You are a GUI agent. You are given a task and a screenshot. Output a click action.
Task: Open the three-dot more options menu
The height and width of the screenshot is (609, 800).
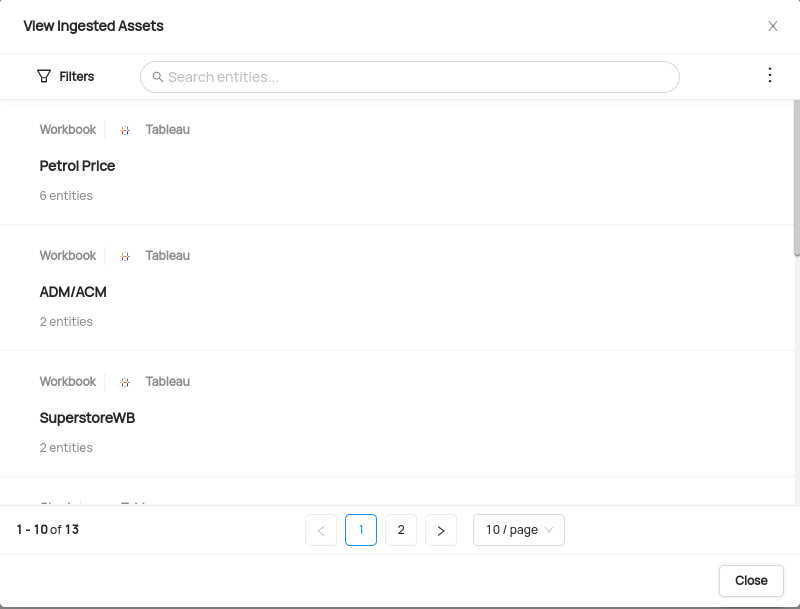[769, 75]
